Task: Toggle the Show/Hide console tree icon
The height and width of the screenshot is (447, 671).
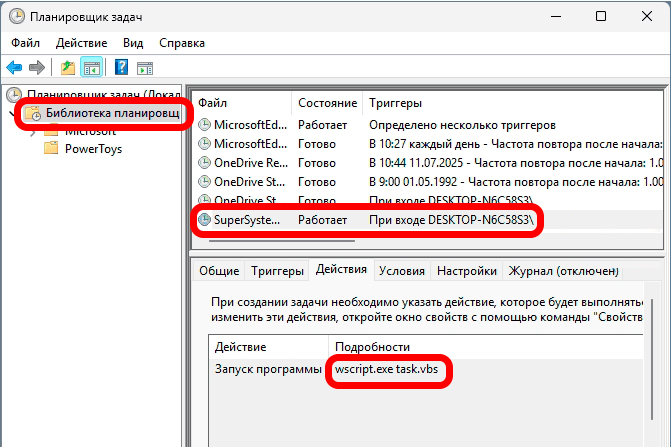Action: tap(92, 68)
